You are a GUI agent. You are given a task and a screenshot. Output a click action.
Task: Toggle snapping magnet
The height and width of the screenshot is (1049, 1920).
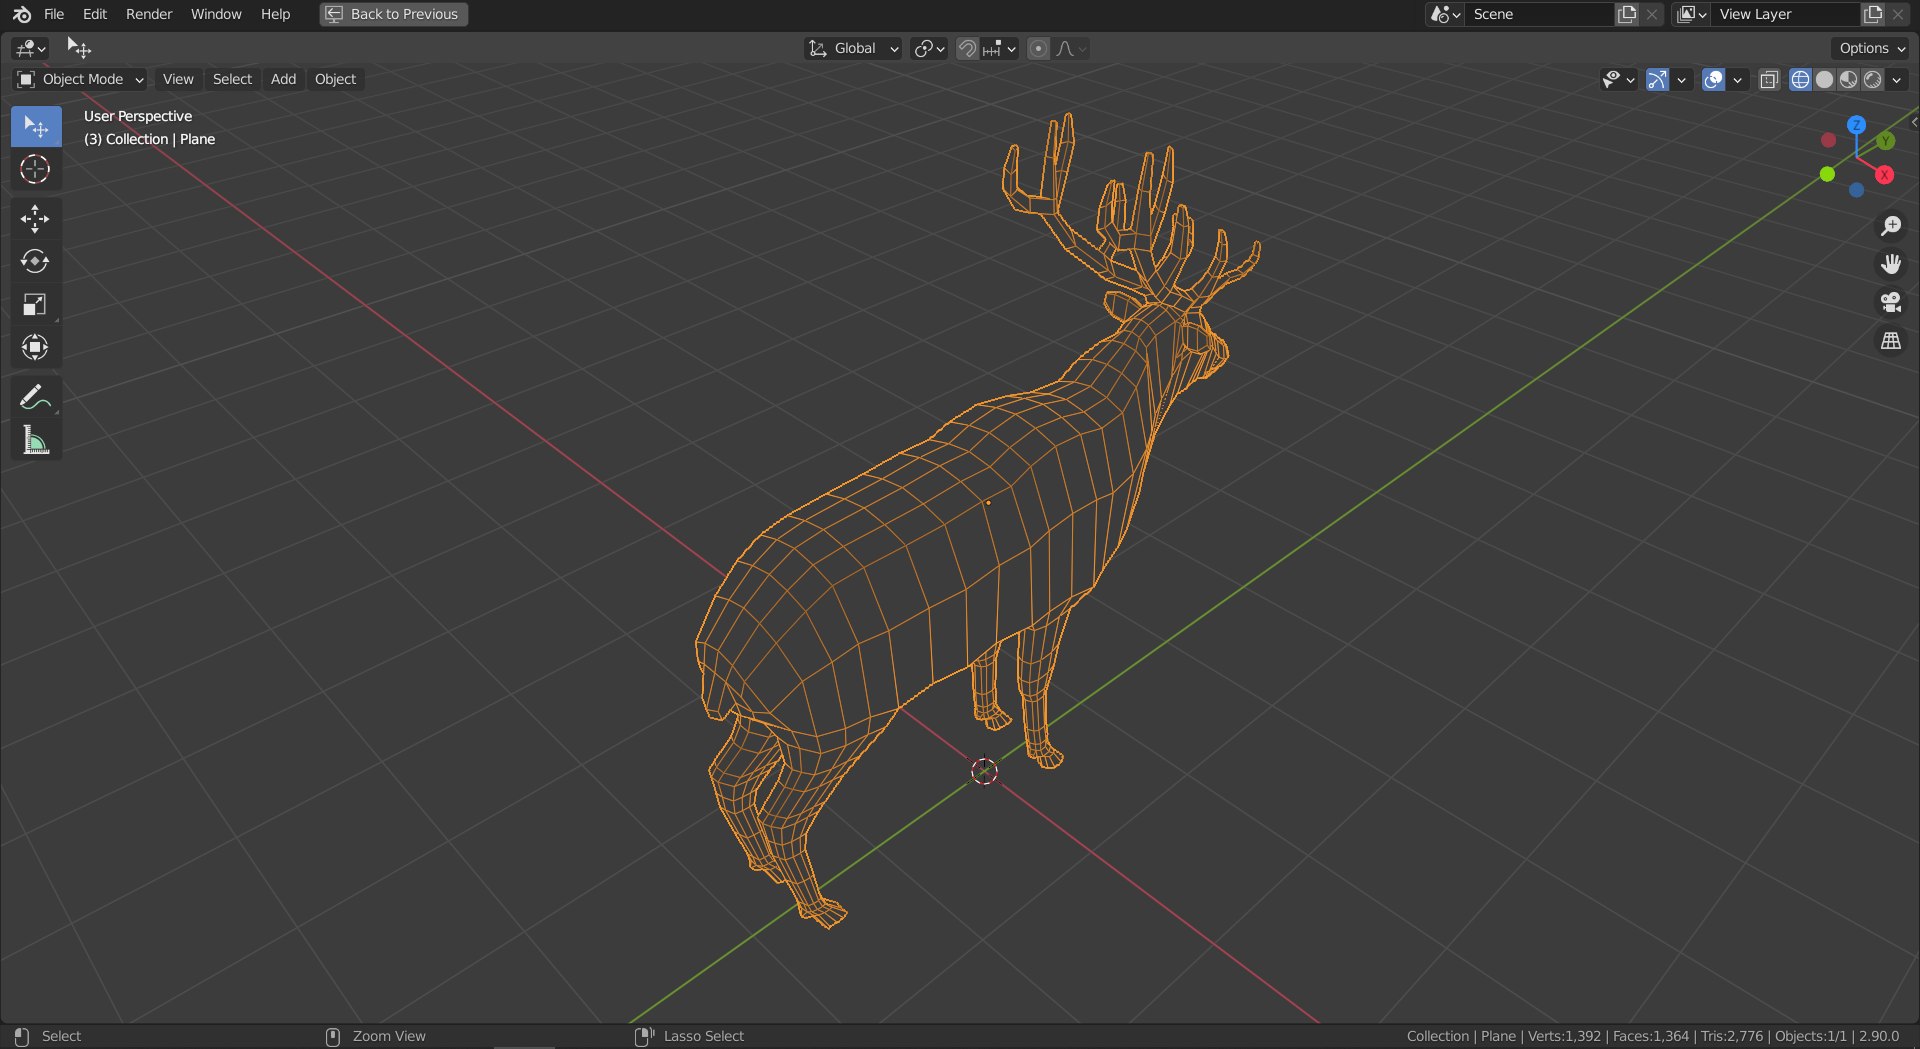[x=967, y=48]
